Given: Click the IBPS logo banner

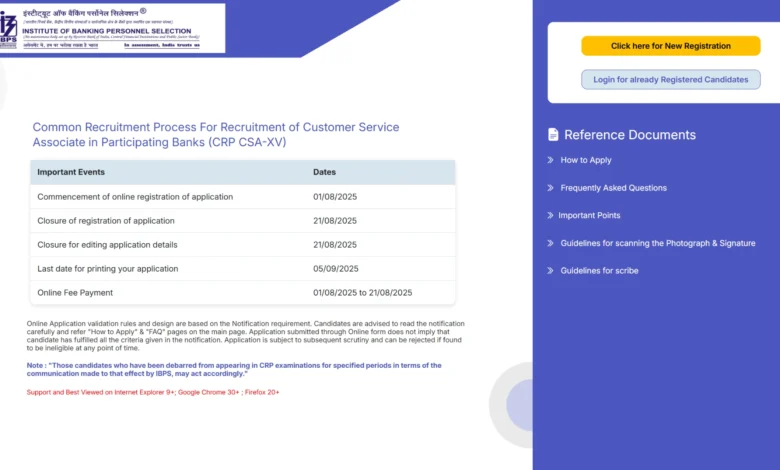Looking at the screenshot, I should (x=112, y=28).
